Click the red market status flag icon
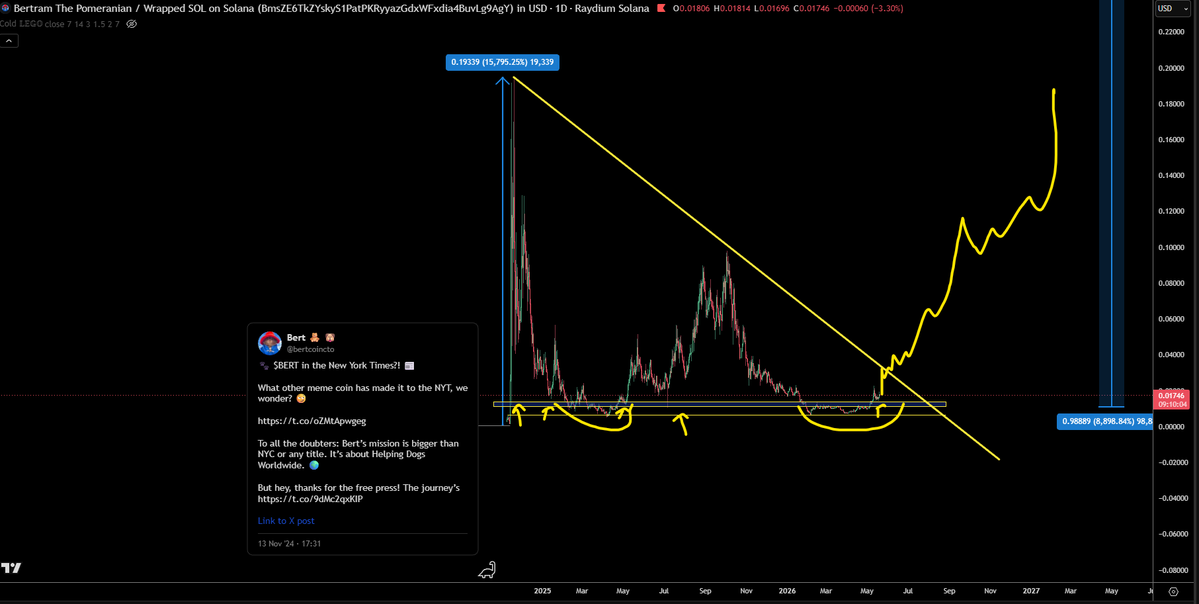Image resolution: width=1199 pixels, height=604 pixels. 661,8
